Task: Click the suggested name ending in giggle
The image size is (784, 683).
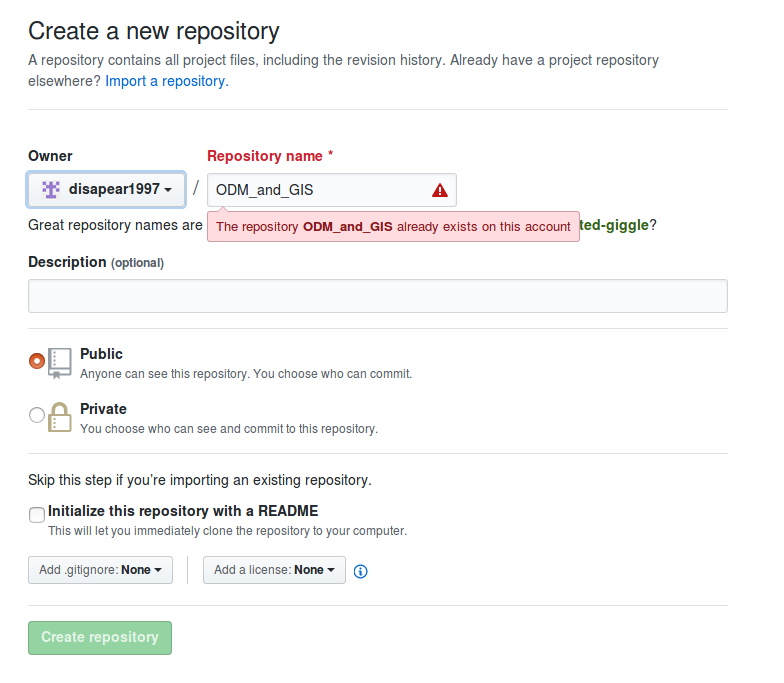Action: pyautogui.click(x=614, y=225)
